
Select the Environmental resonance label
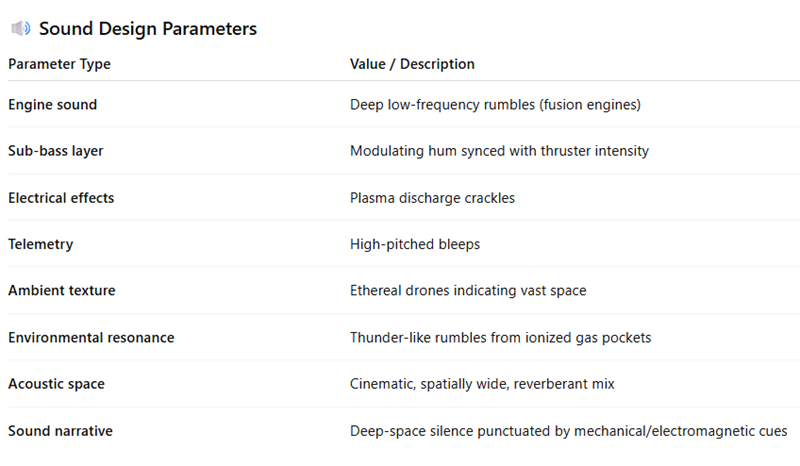coord(91,338)
